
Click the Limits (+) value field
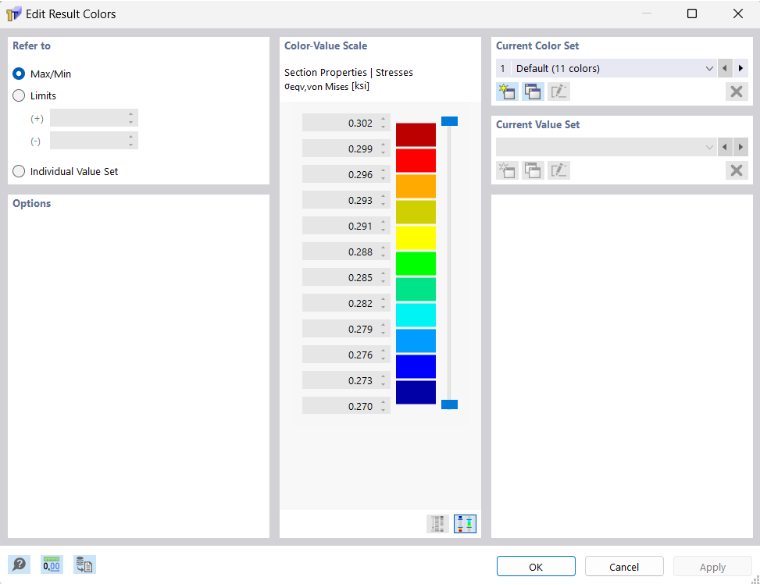click(x=94, y=118)
